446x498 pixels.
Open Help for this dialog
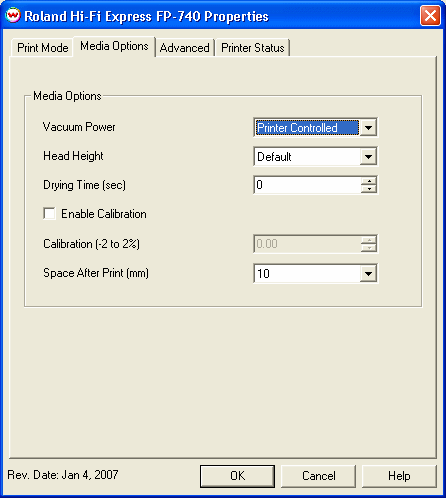click(399, 476)
